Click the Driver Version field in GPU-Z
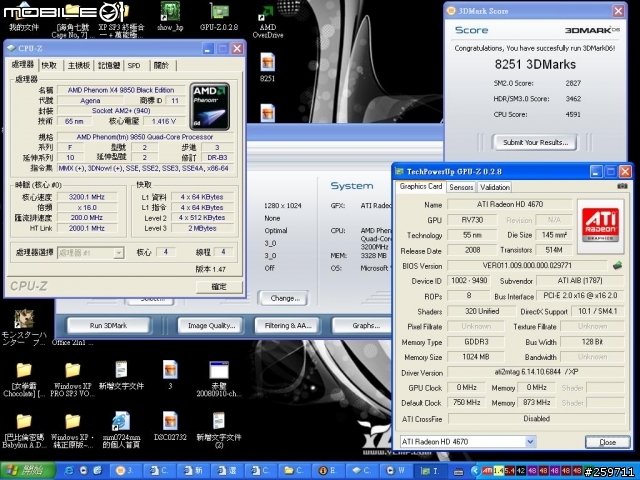 click(x=536, y=372)
